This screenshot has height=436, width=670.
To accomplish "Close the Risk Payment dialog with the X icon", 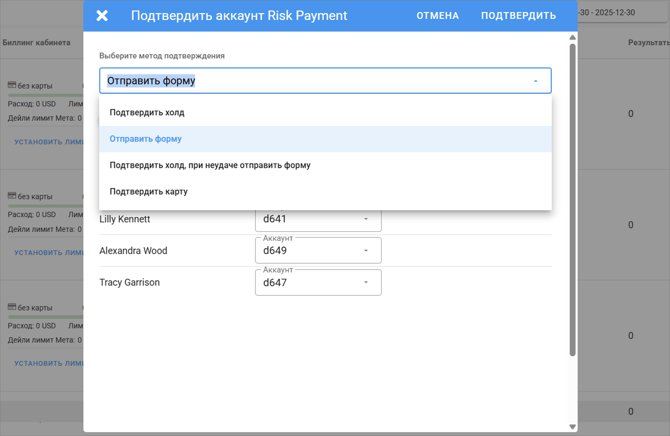I will pos(102,16).
